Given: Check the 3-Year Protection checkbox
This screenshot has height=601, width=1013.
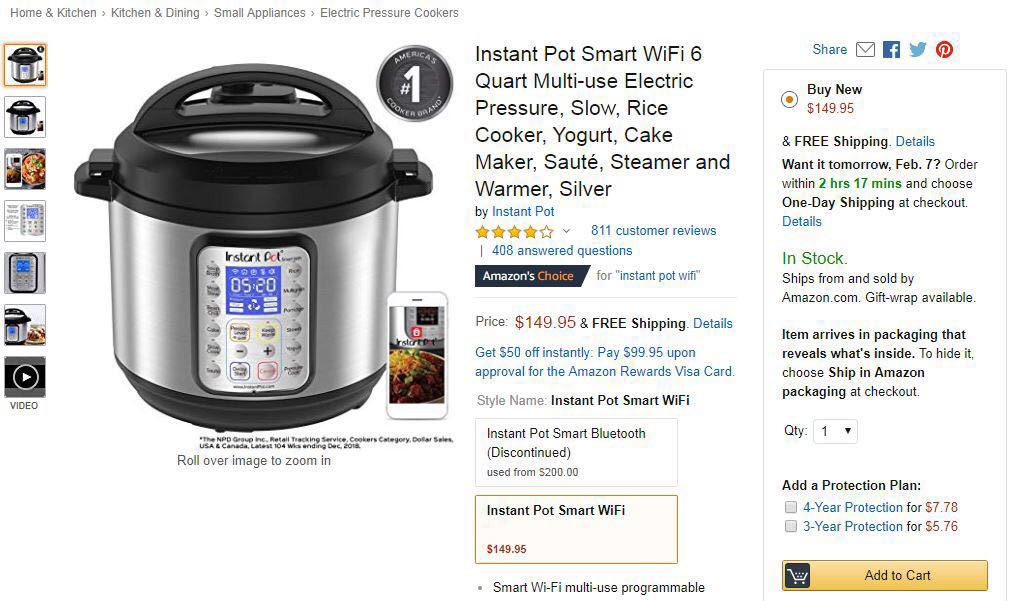Looking at the screenshot, I should click(790, 526).
